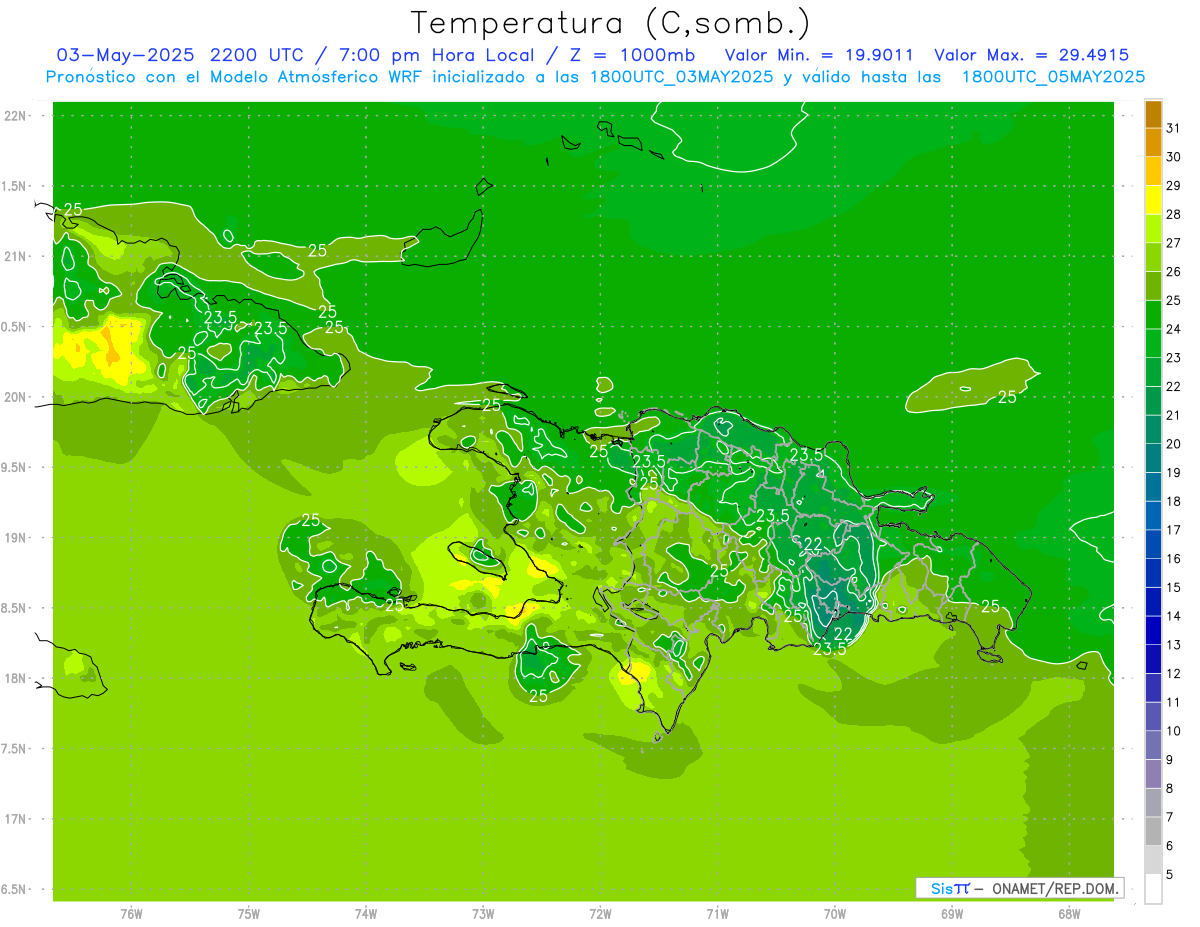Click the latitude axis label '19N'
Image resolution: width=1200 pixels, height=927 pixels.
point(16,537)
